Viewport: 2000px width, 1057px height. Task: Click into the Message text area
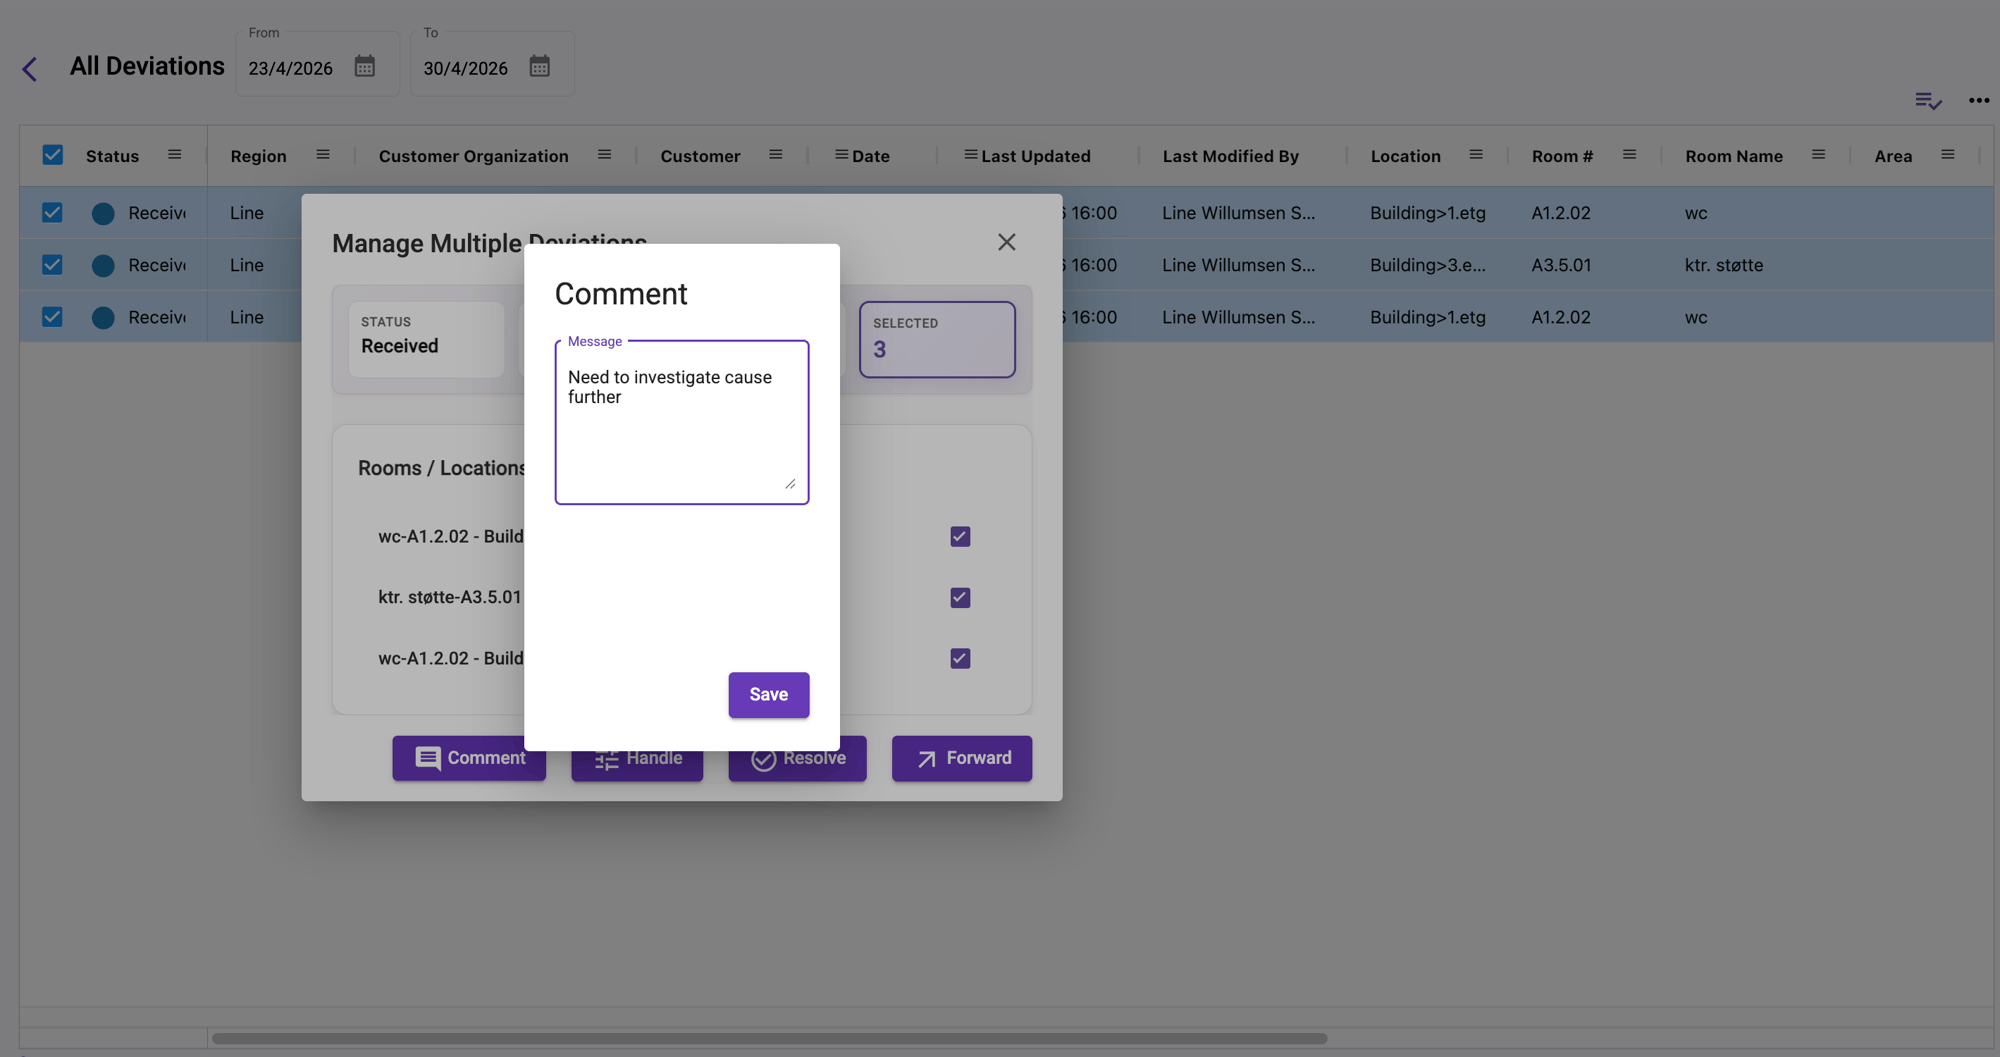click(x=682, y=424)
